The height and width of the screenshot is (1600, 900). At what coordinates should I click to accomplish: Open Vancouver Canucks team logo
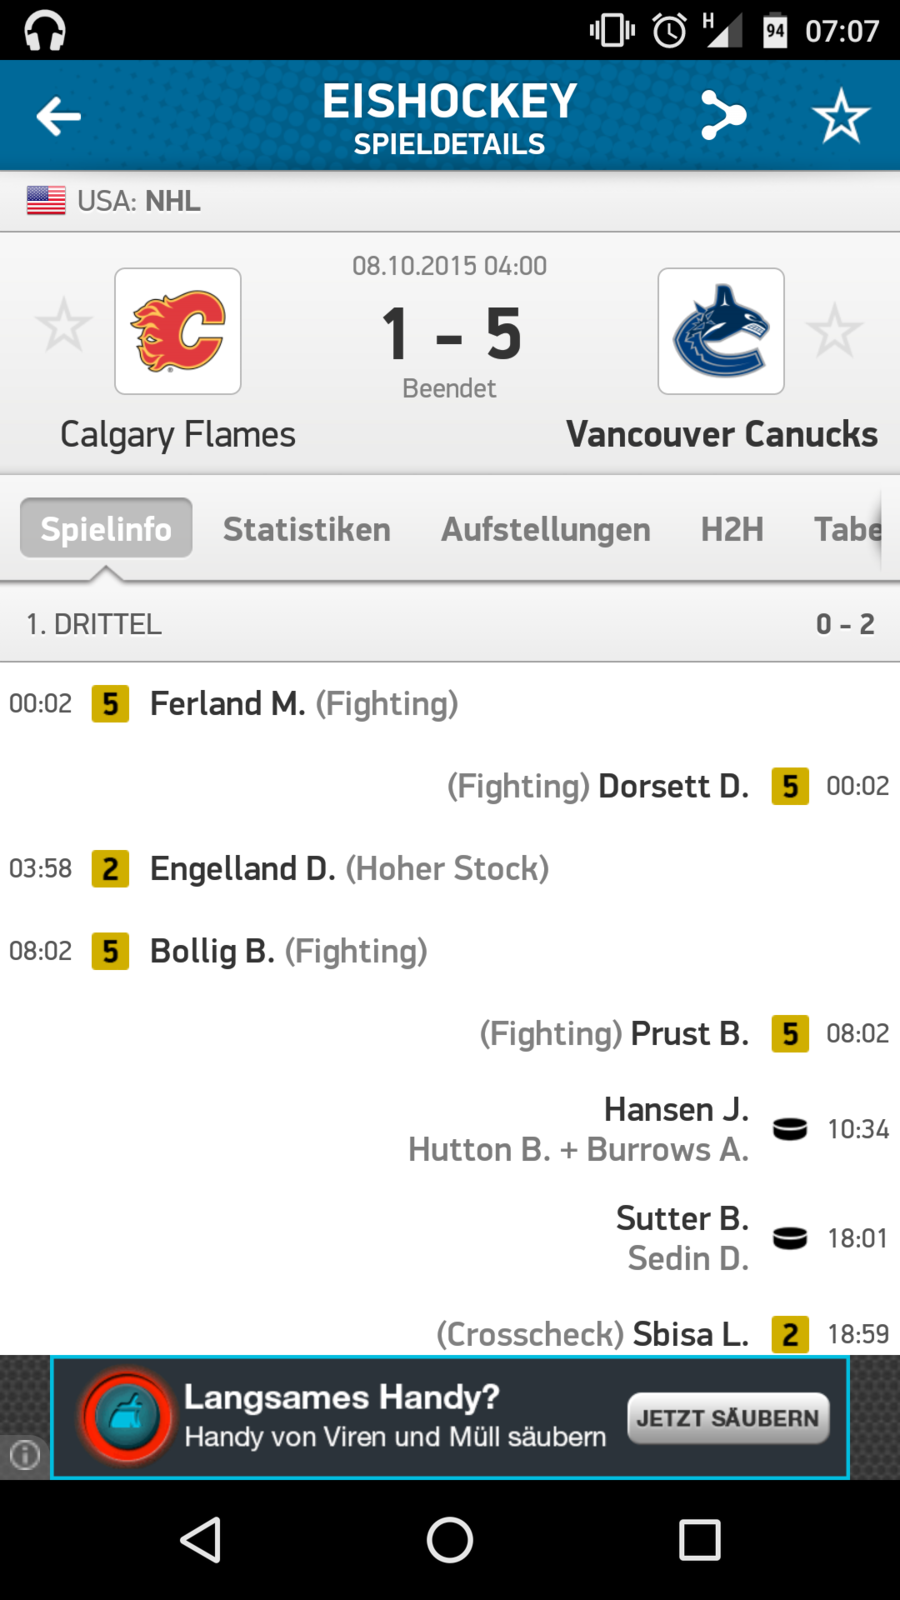(721, 331)
